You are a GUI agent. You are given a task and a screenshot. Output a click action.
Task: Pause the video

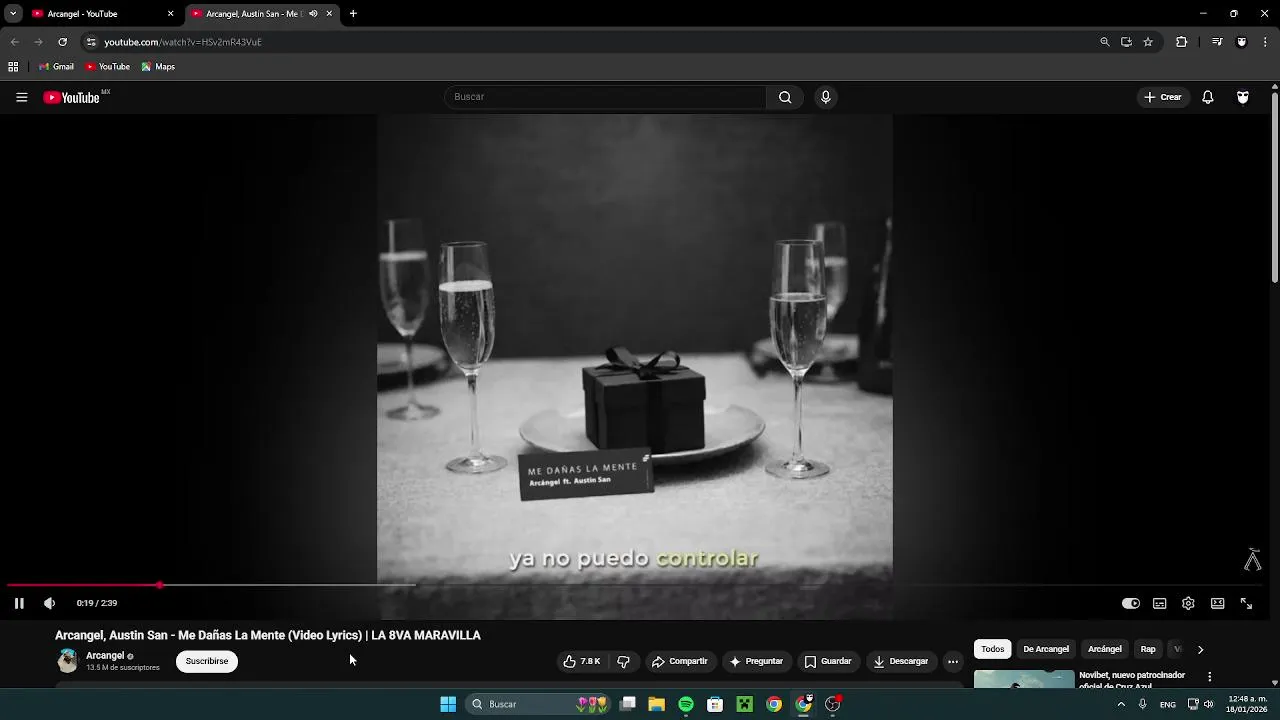click(x=19, y=603)
